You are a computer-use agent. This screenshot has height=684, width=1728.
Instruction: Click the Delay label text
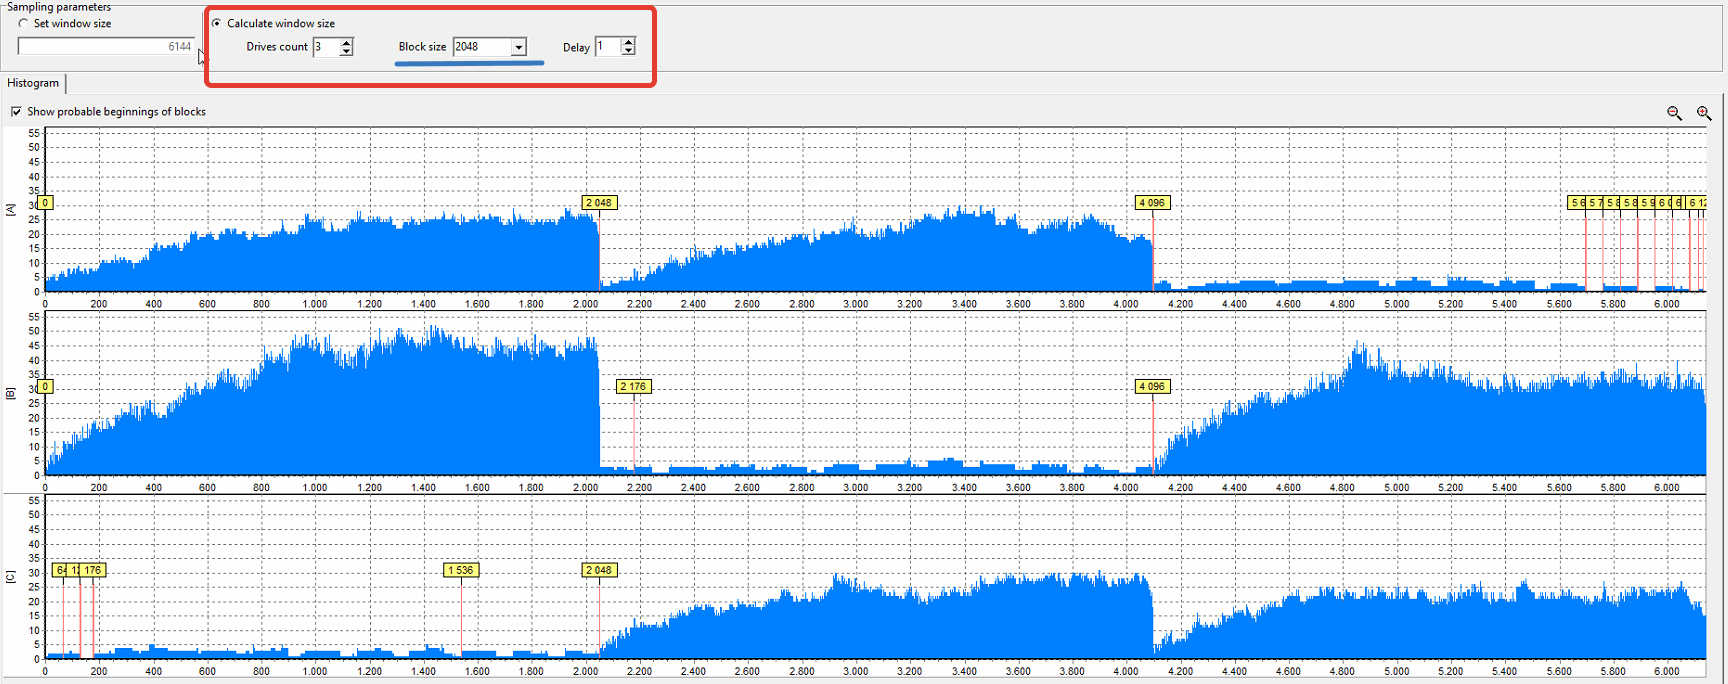[x=576, y=48]
